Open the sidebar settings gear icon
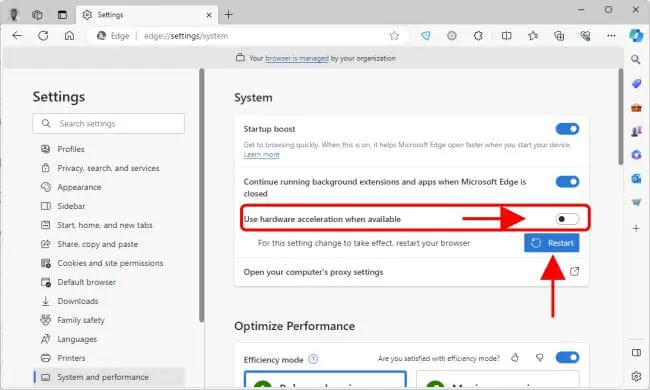Viewport: 650px width, 390px height. click(x=636, y=376)
